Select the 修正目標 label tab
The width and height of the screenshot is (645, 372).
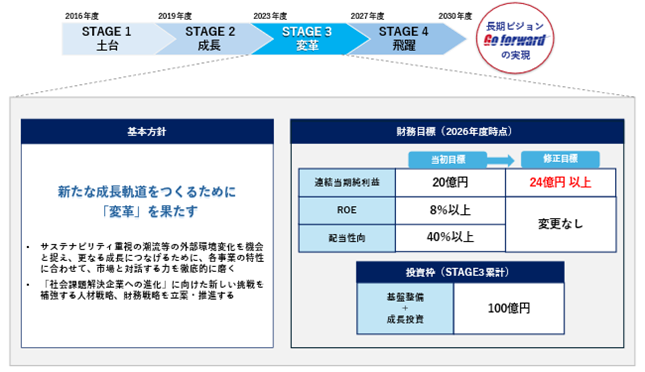click(x=560, y=159)
